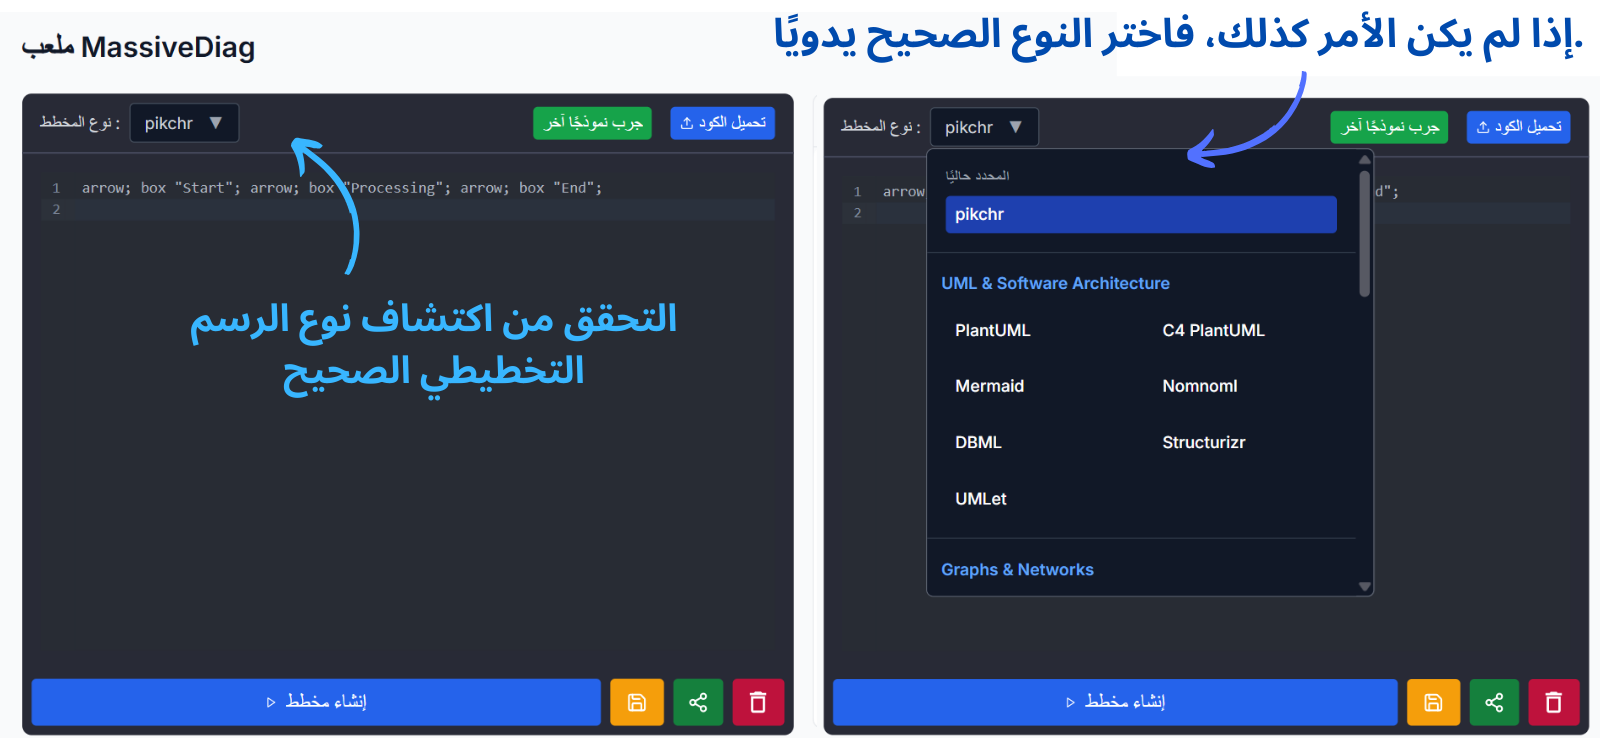The width and height of the screenshot is (1600, 750).
Task: Click the blue generate diagram button in the right panel
Action: coord(1115,702)
